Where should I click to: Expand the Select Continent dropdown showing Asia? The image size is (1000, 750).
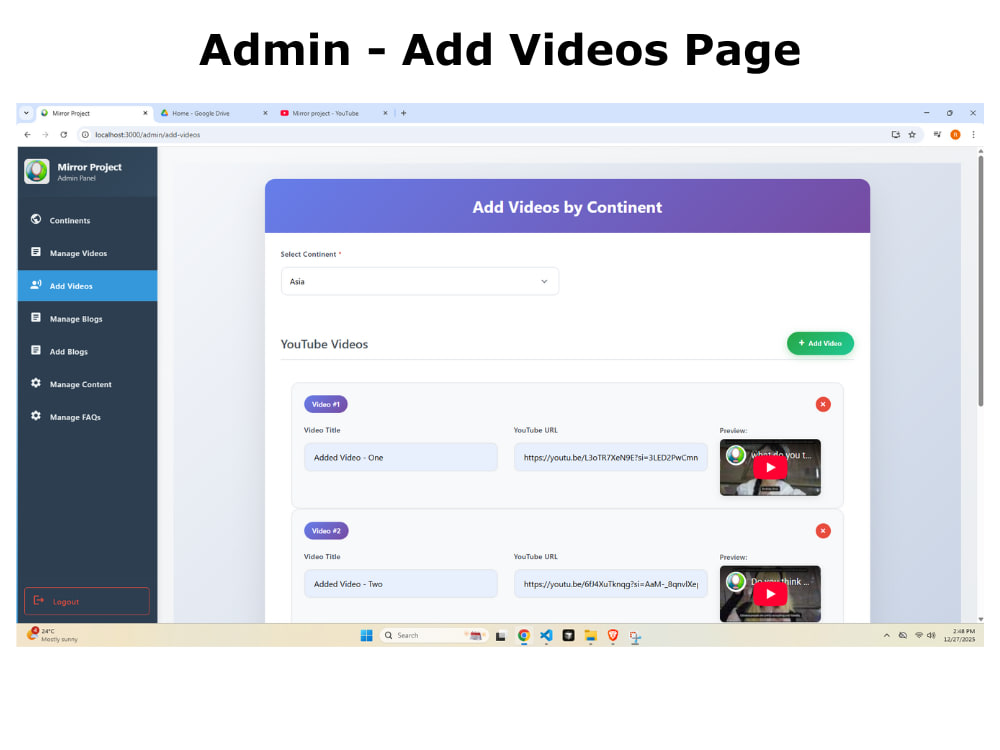pos(420,281)
